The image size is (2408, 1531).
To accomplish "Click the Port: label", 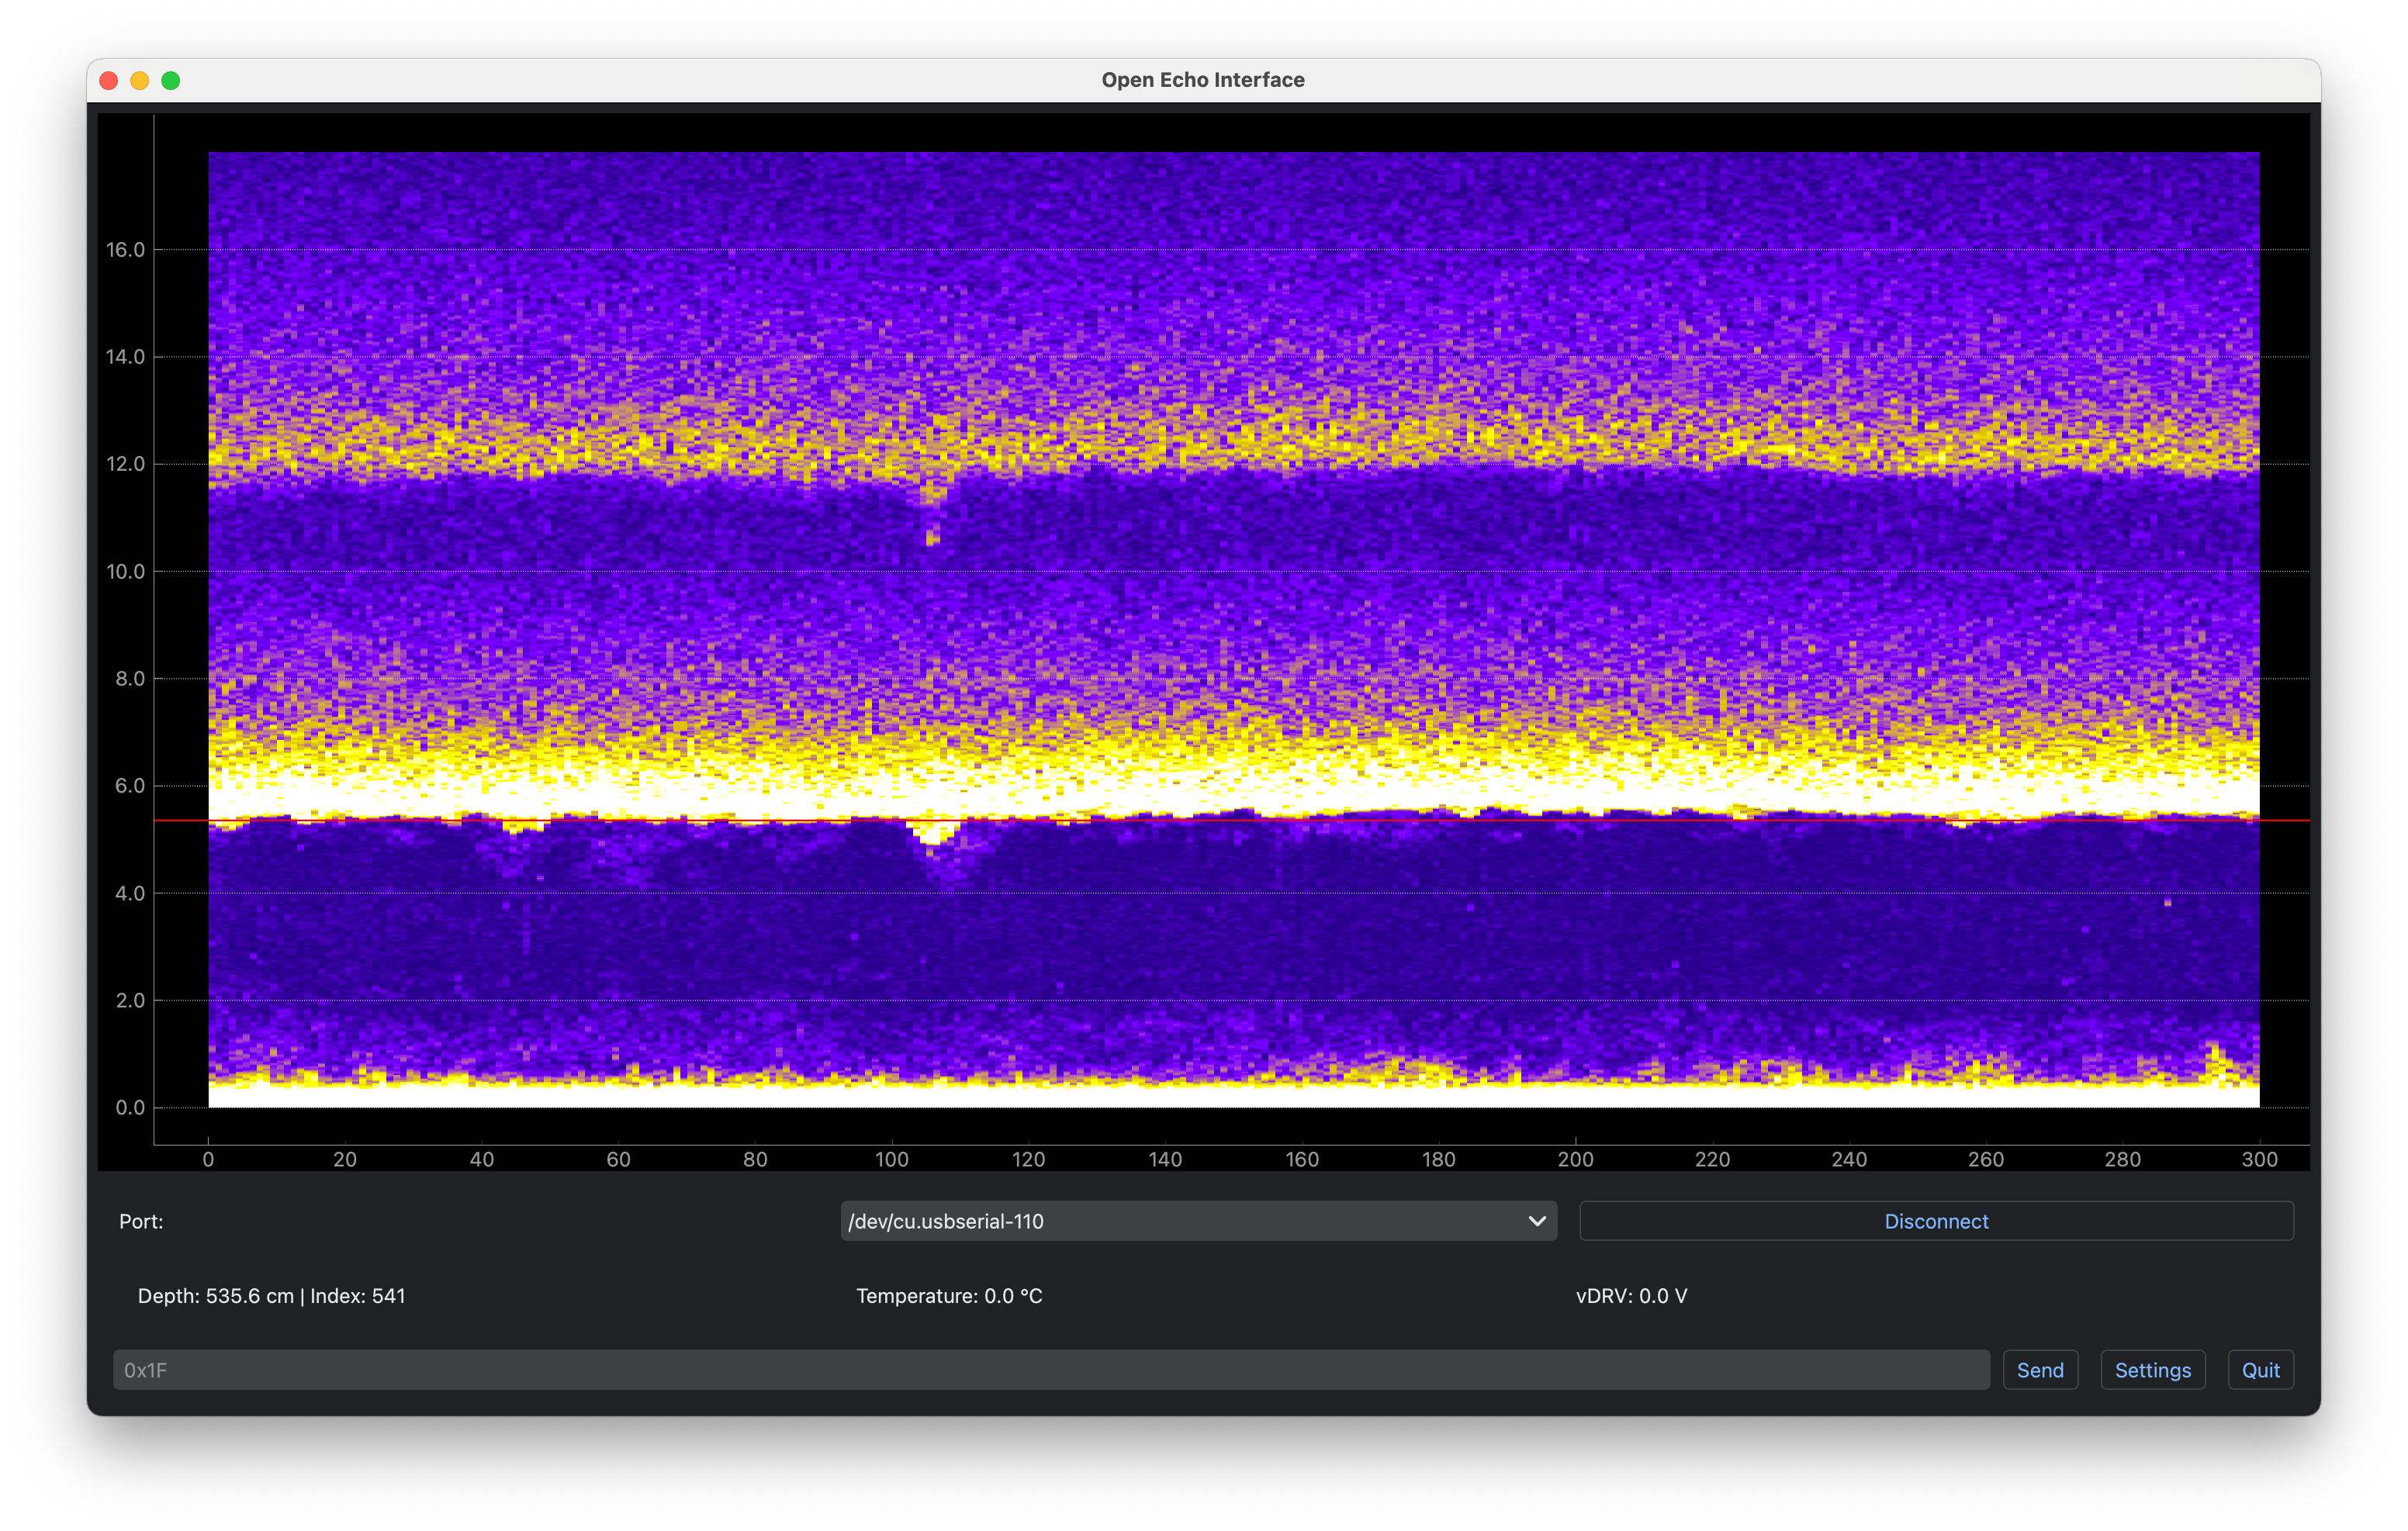I will click(141, 1221).
